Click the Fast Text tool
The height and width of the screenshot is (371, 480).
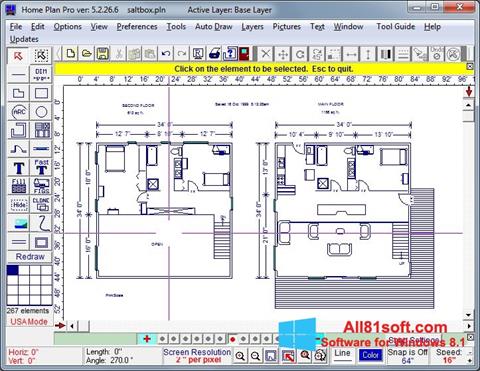[41, 167]
